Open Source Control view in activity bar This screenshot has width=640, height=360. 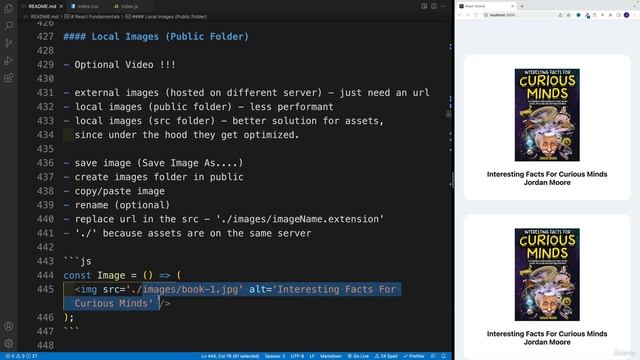tap(8, 43)
